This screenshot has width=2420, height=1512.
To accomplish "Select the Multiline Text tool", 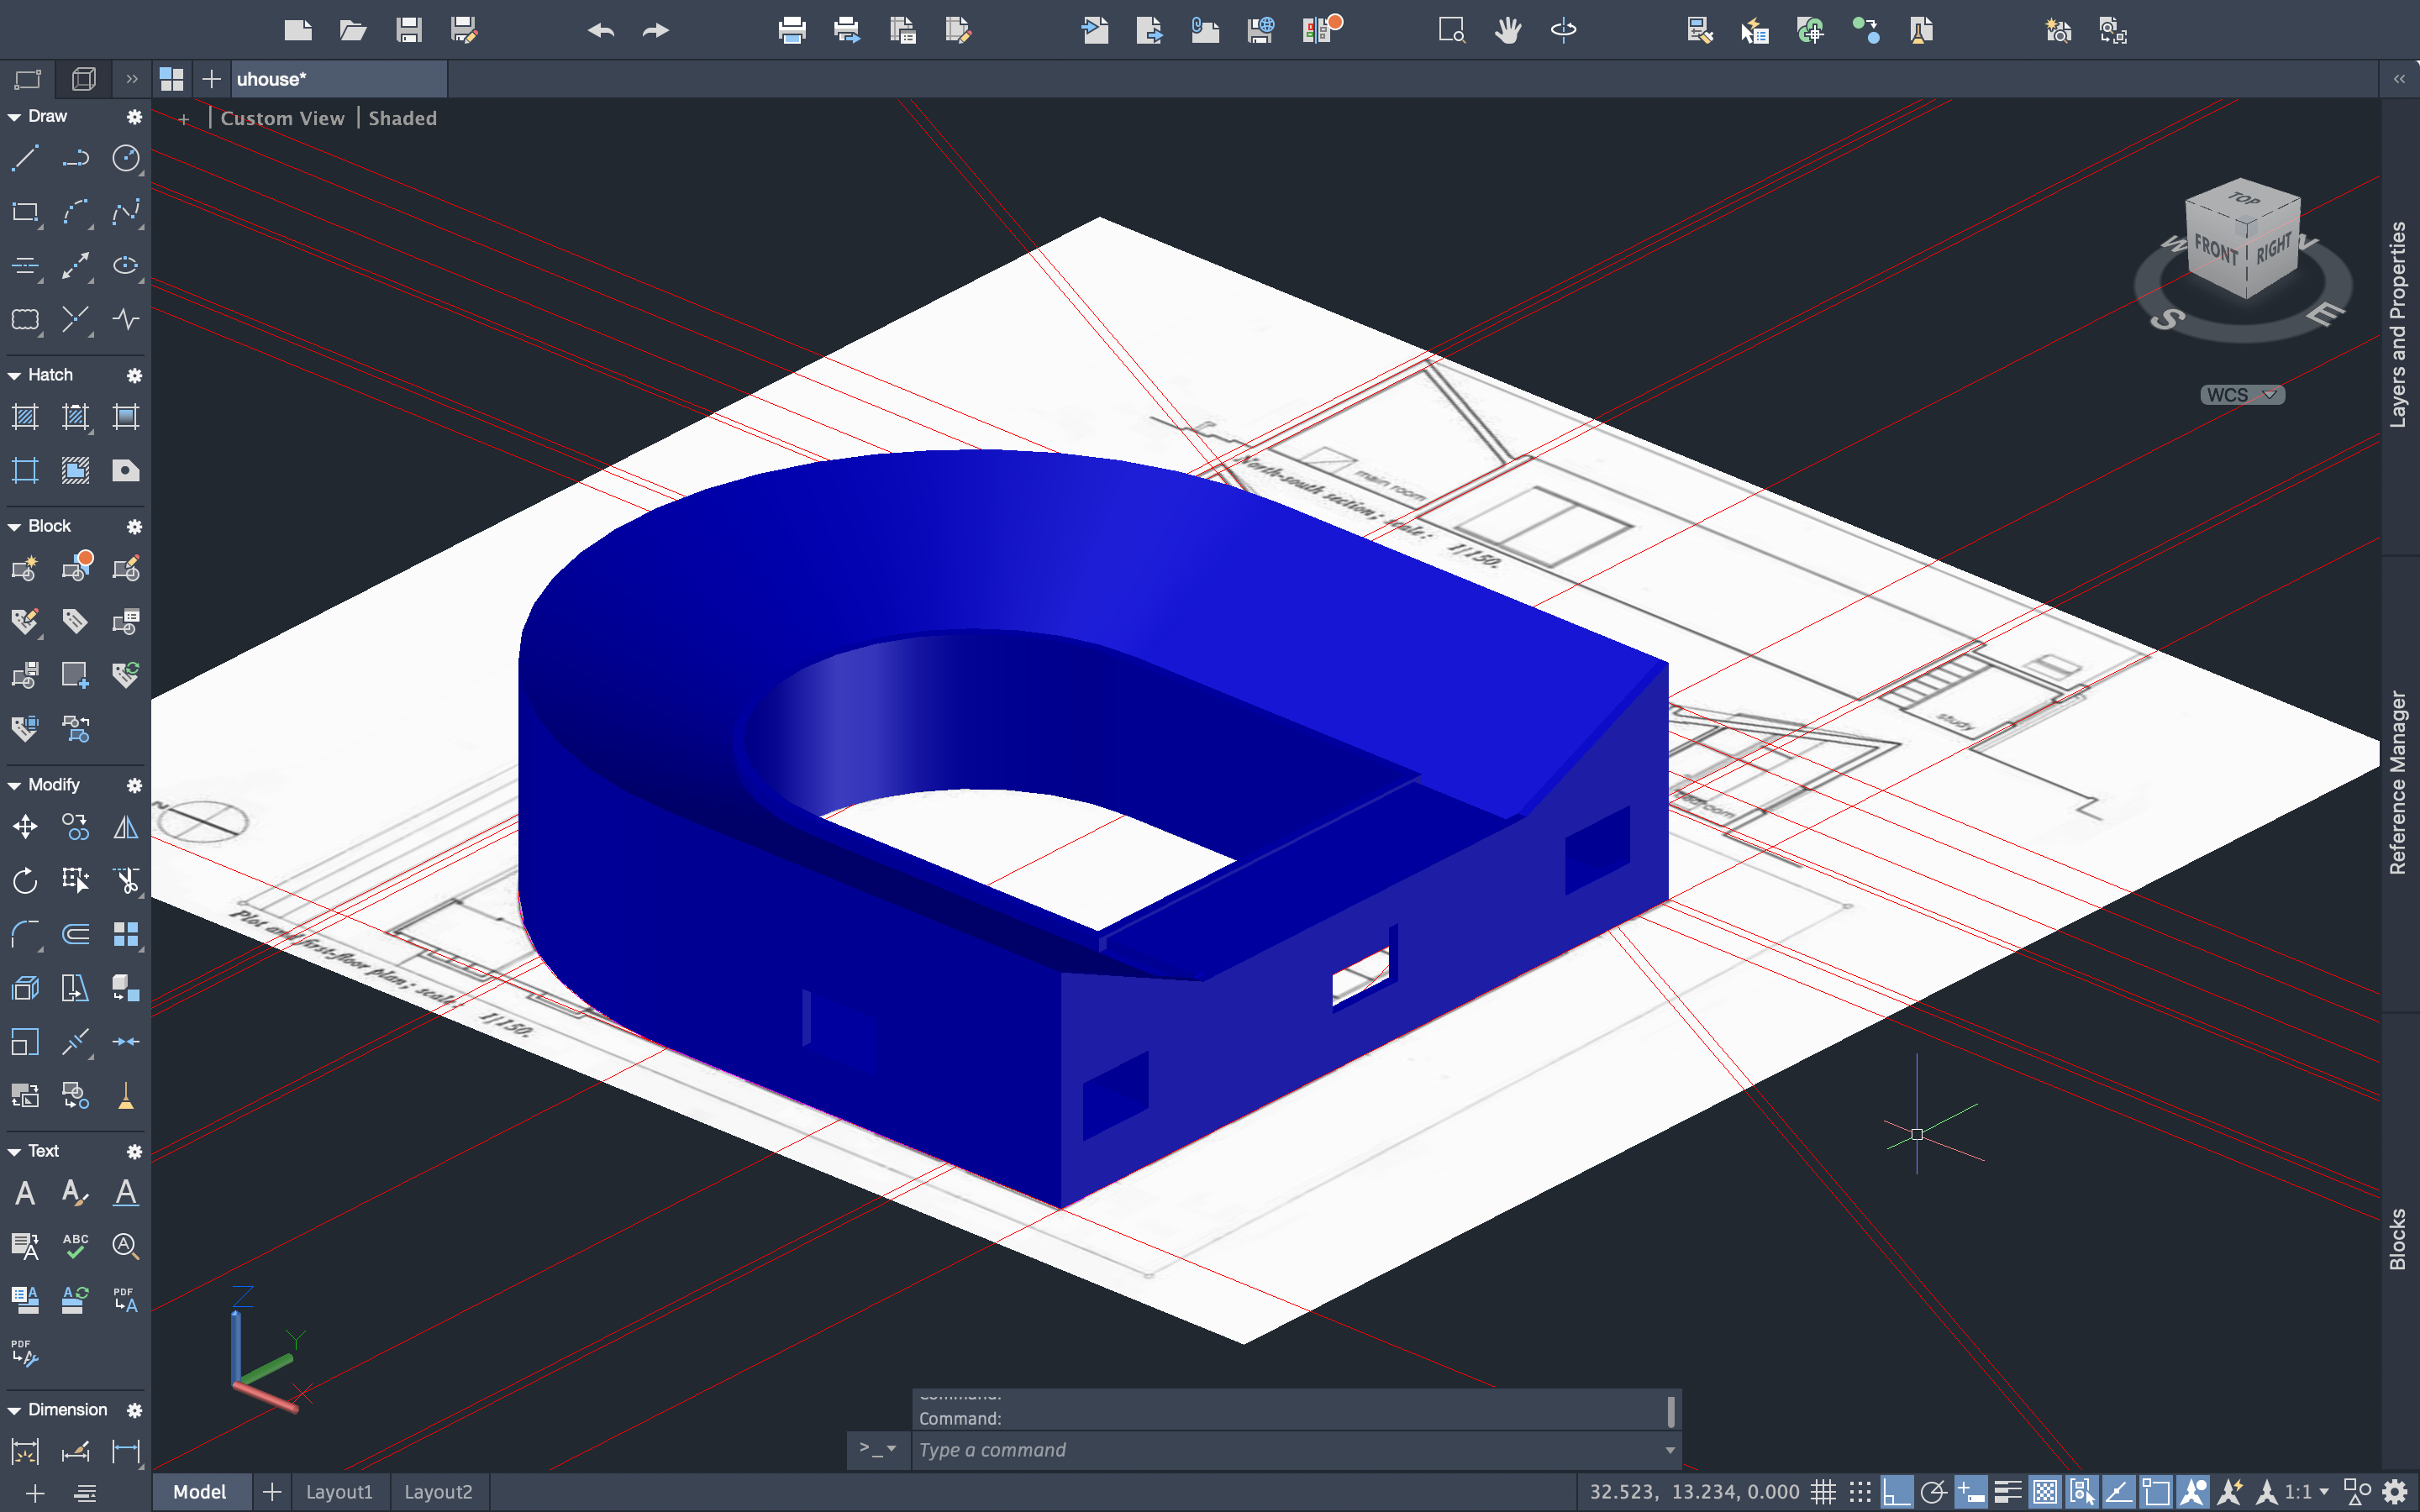I will 25,1193.
